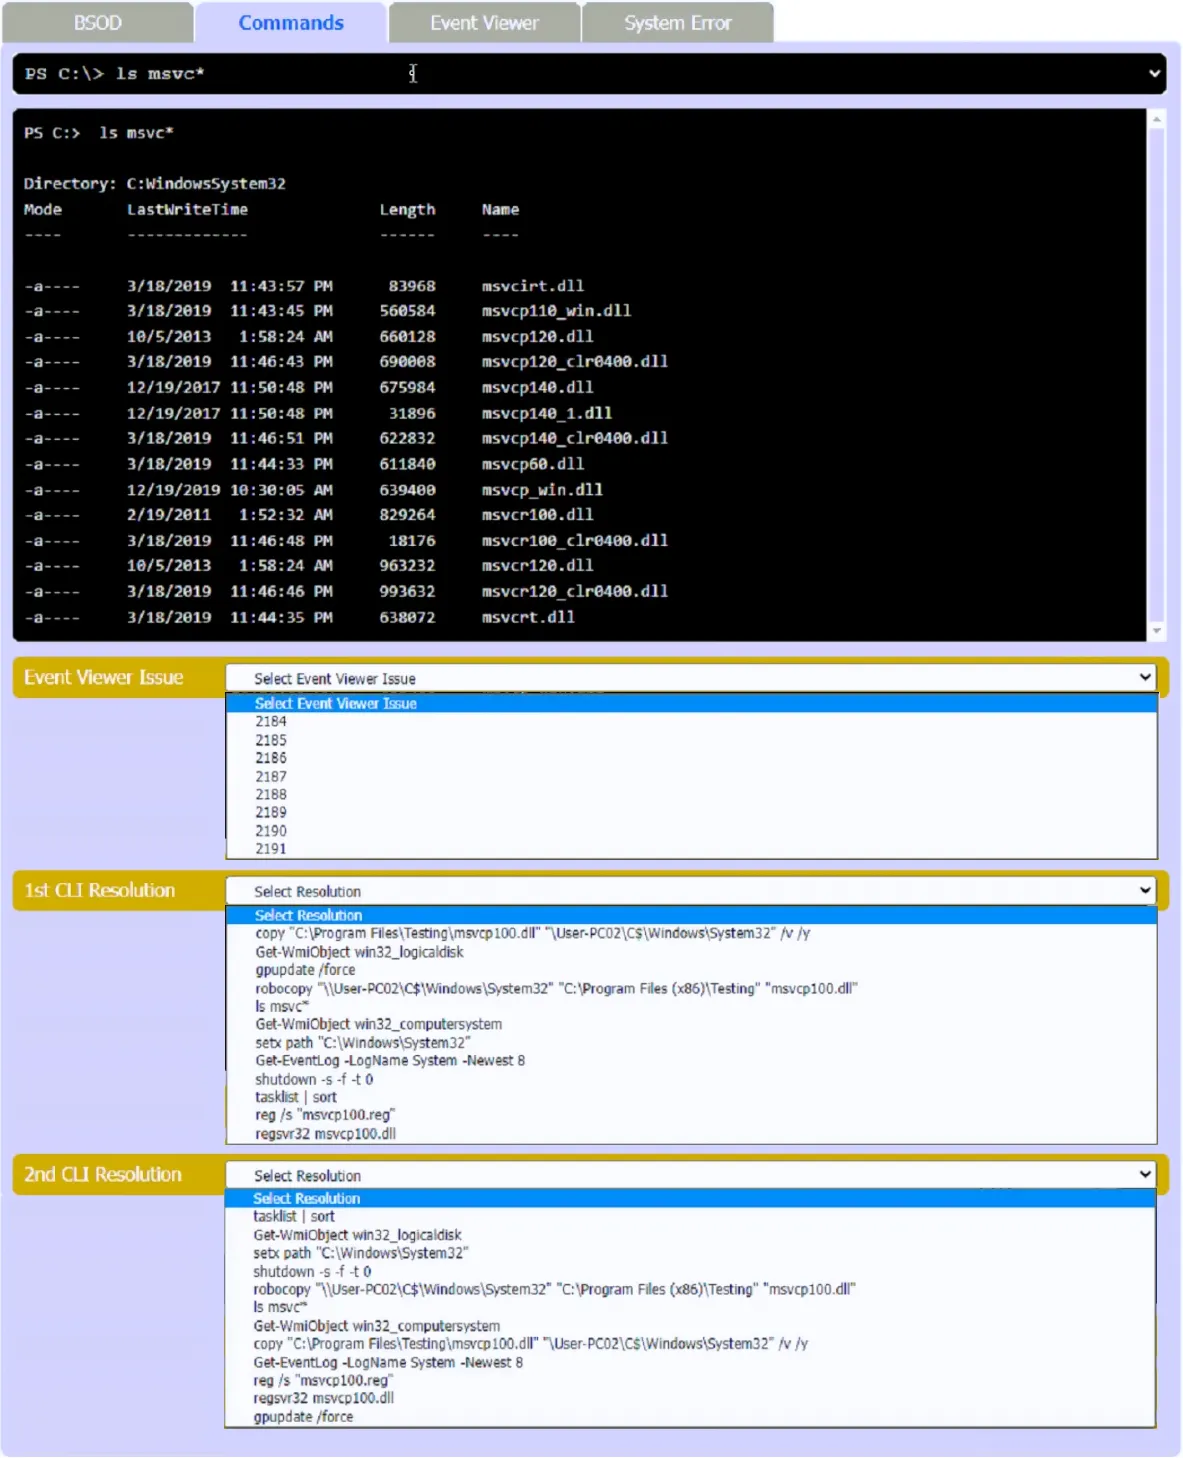Choose shutdown -s -f -t 0 in 2nd CLI list
1183x1458 pixels.
pyautogui.click(x=690, y=1271)
